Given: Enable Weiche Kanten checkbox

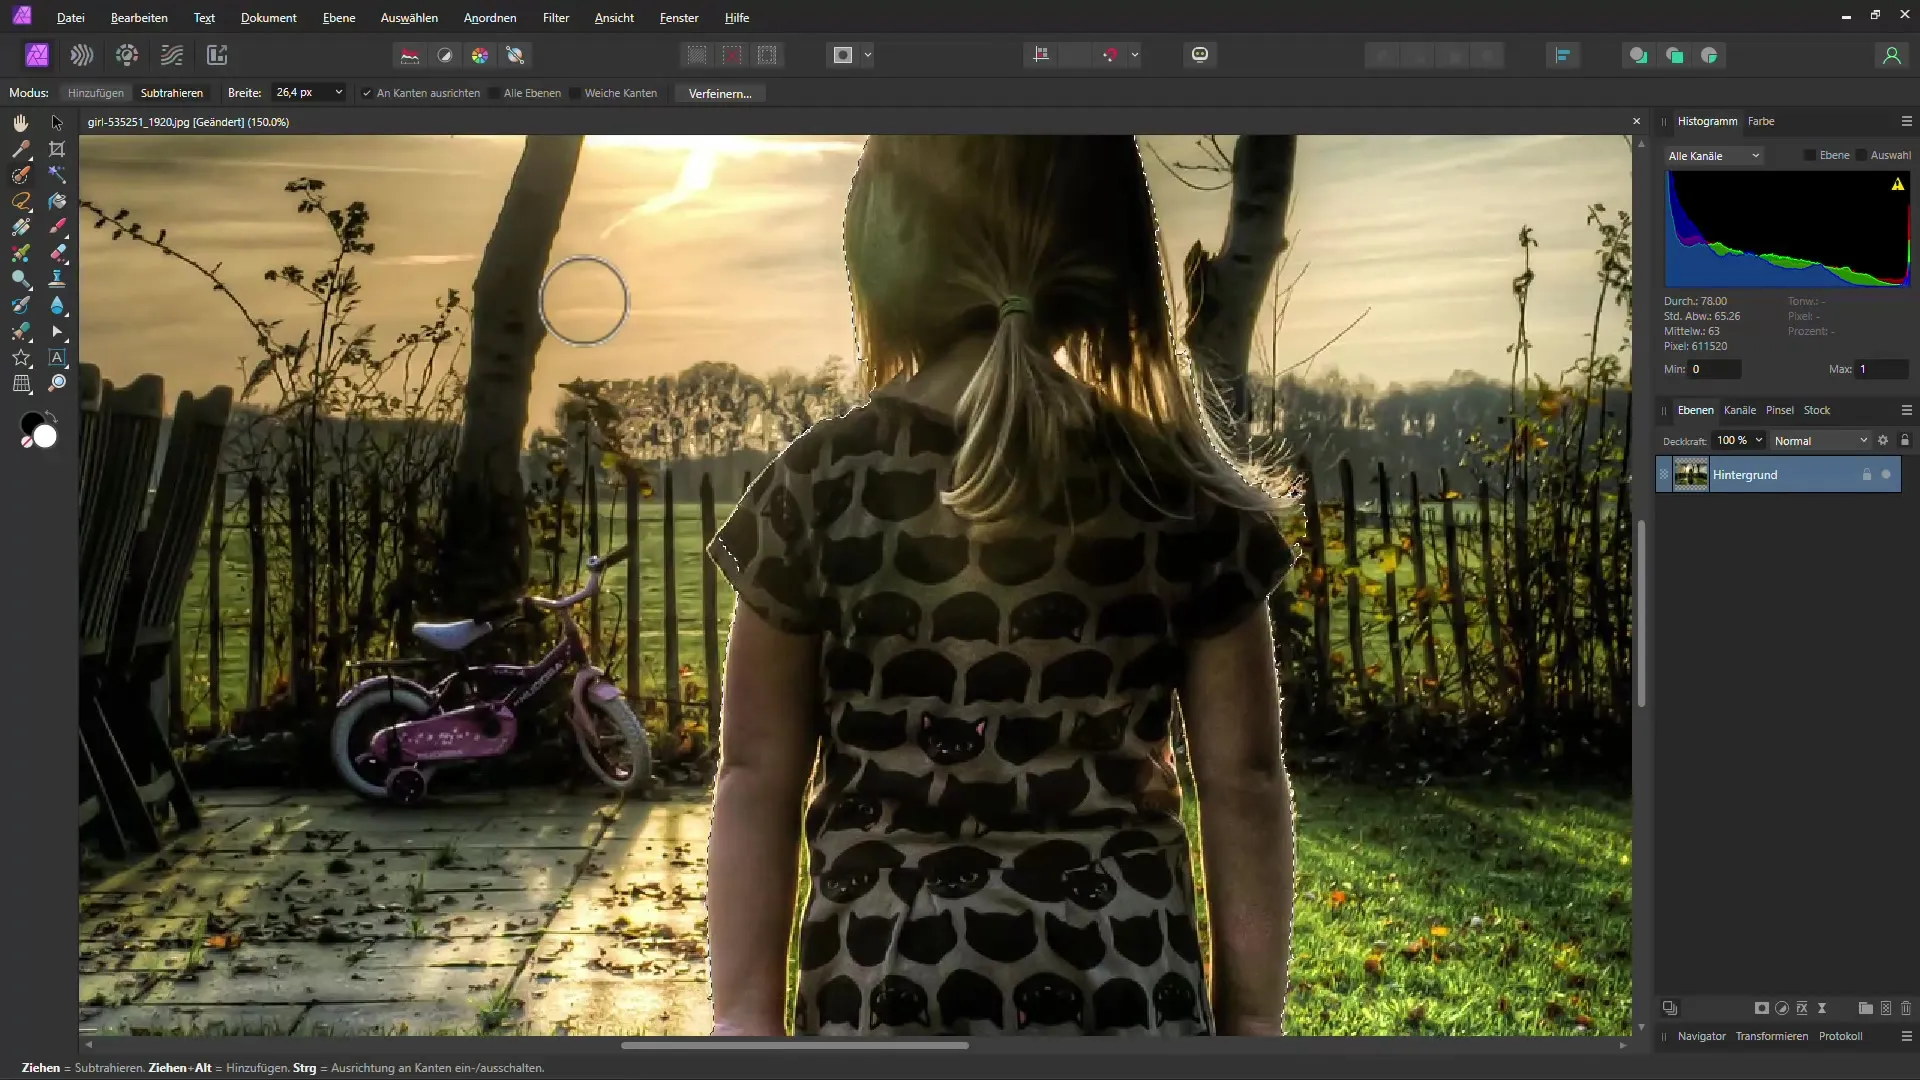Looking at the screenshot, I should tap(575, 93).
